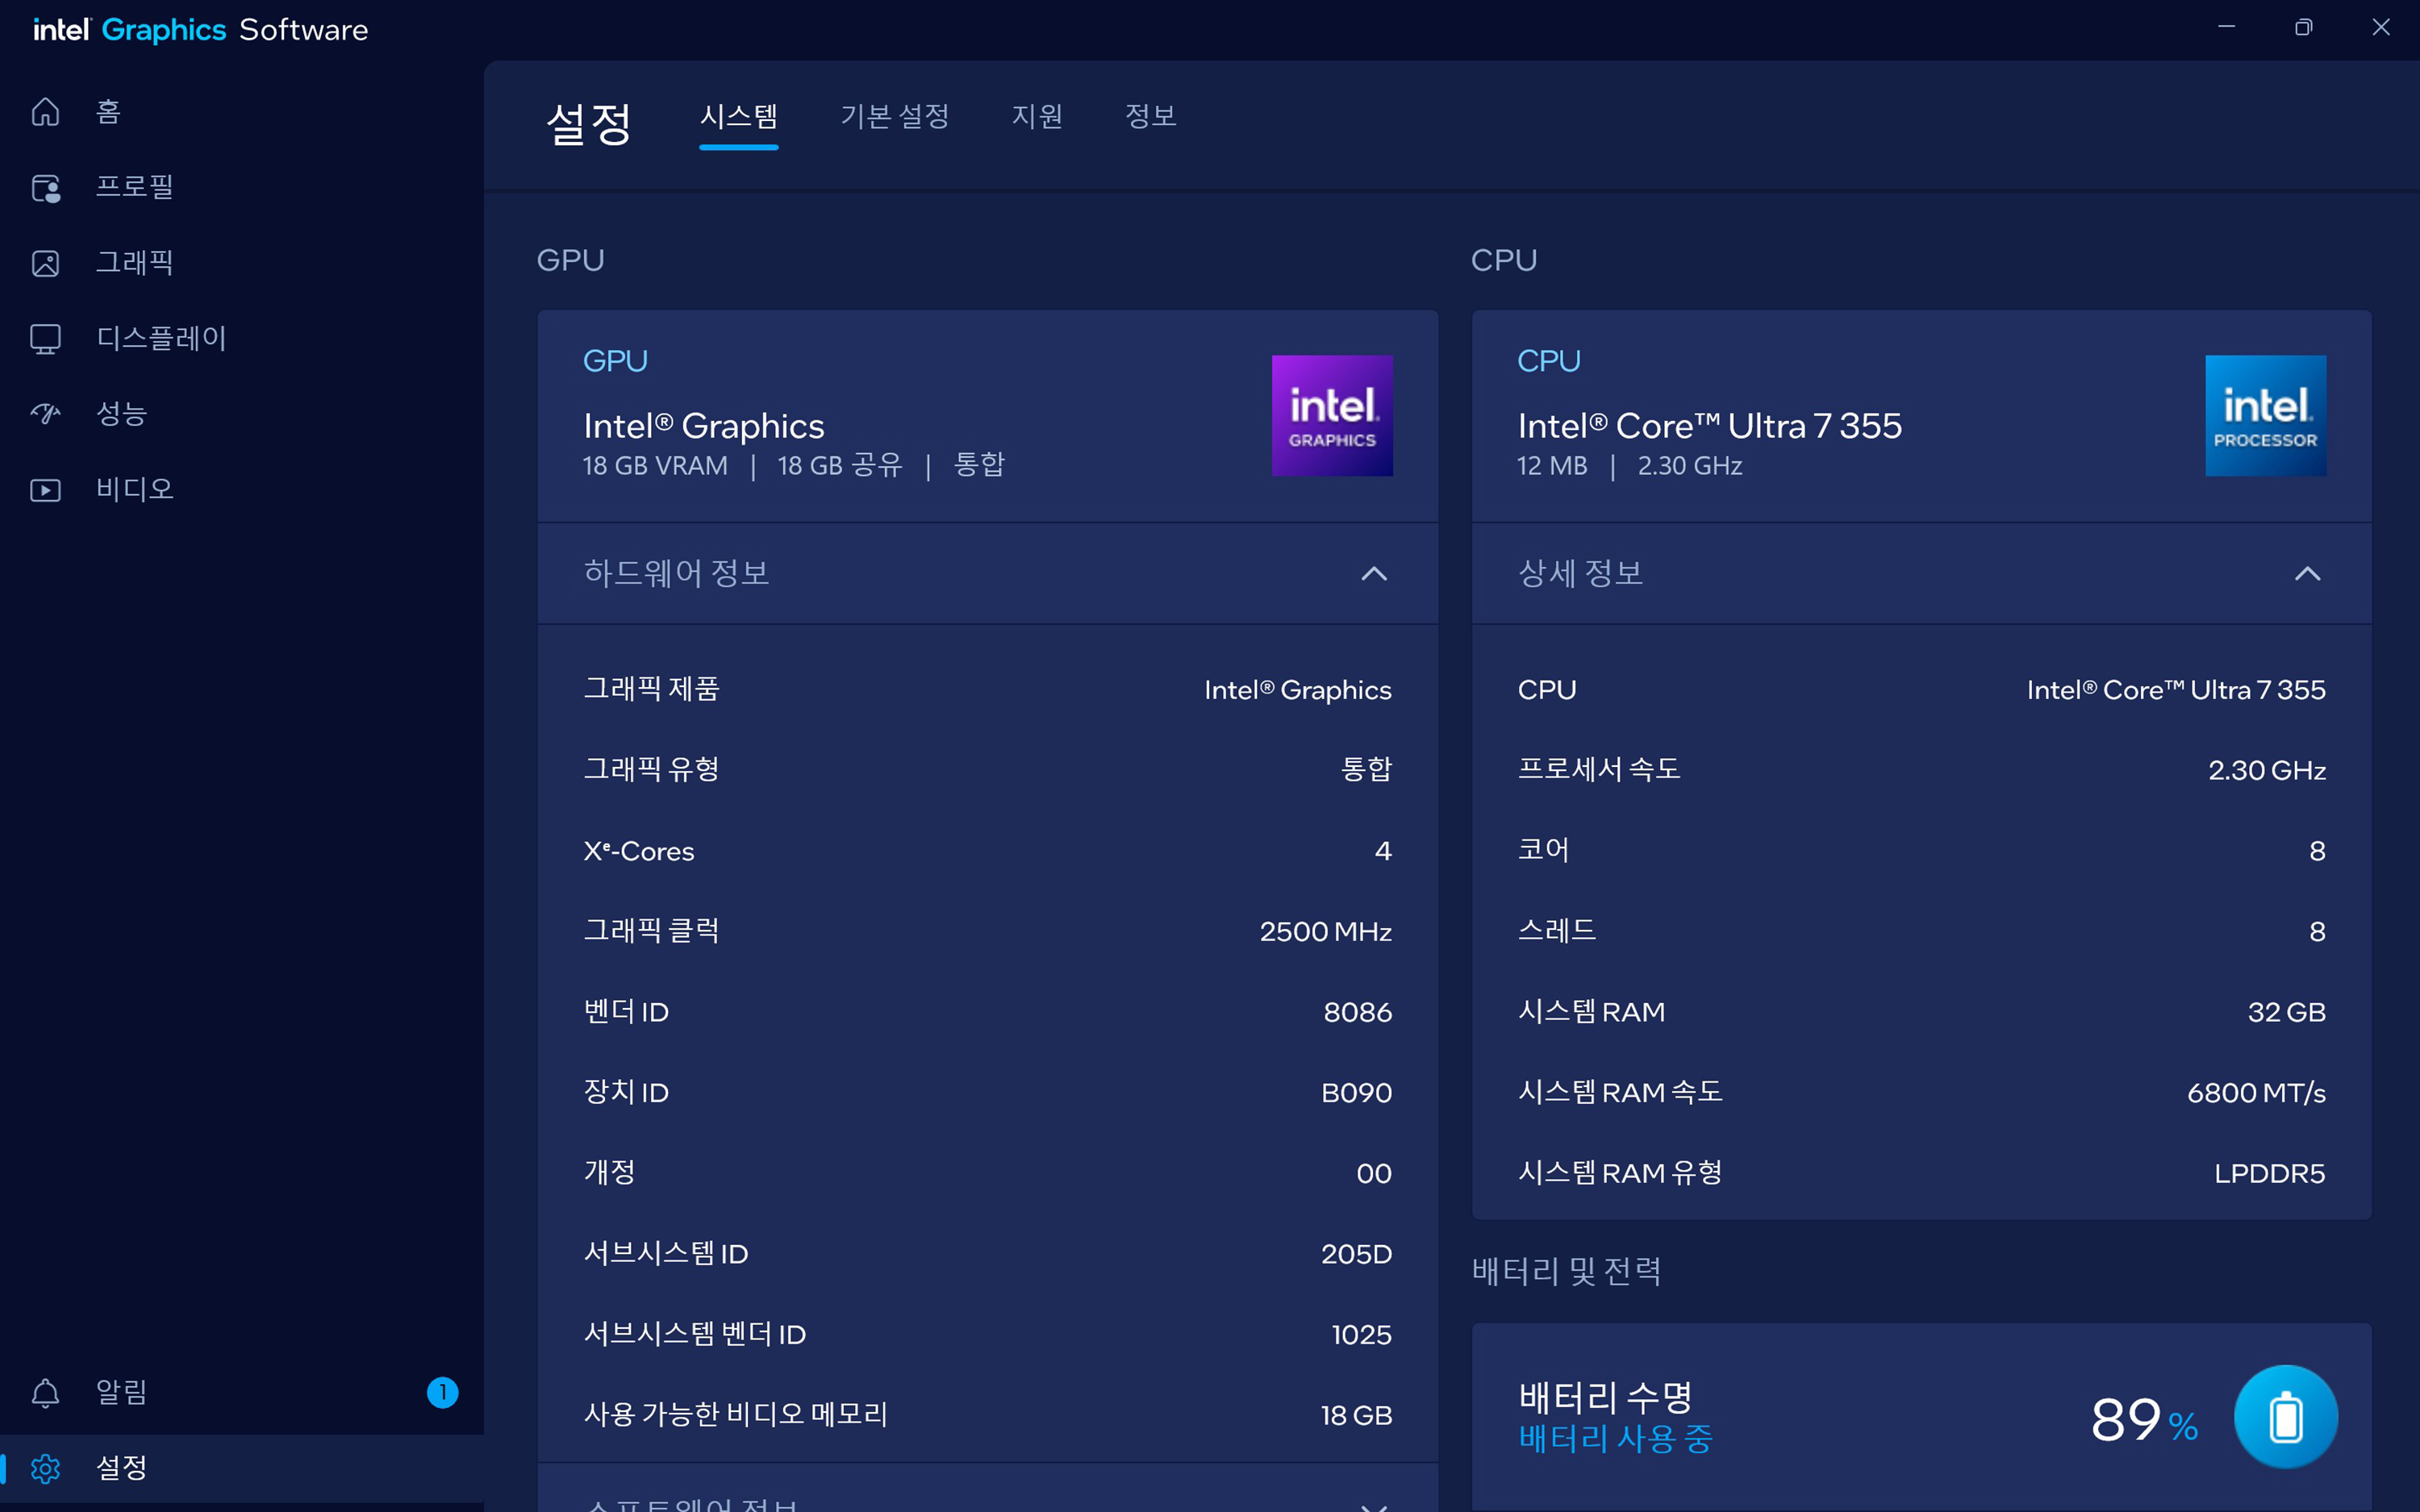Click the Intel Graphics Software title logo
The height and width of the screenshot is (1512, 2420).
[x=201, y=30]
